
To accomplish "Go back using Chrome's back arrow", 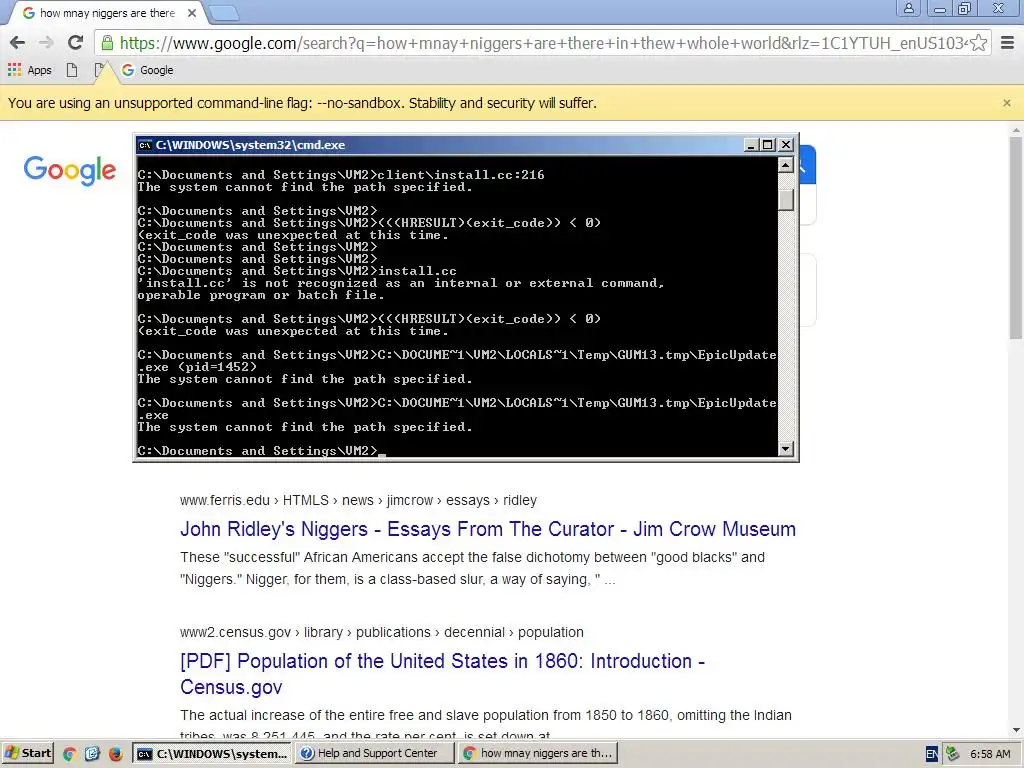I will [18, 43].
